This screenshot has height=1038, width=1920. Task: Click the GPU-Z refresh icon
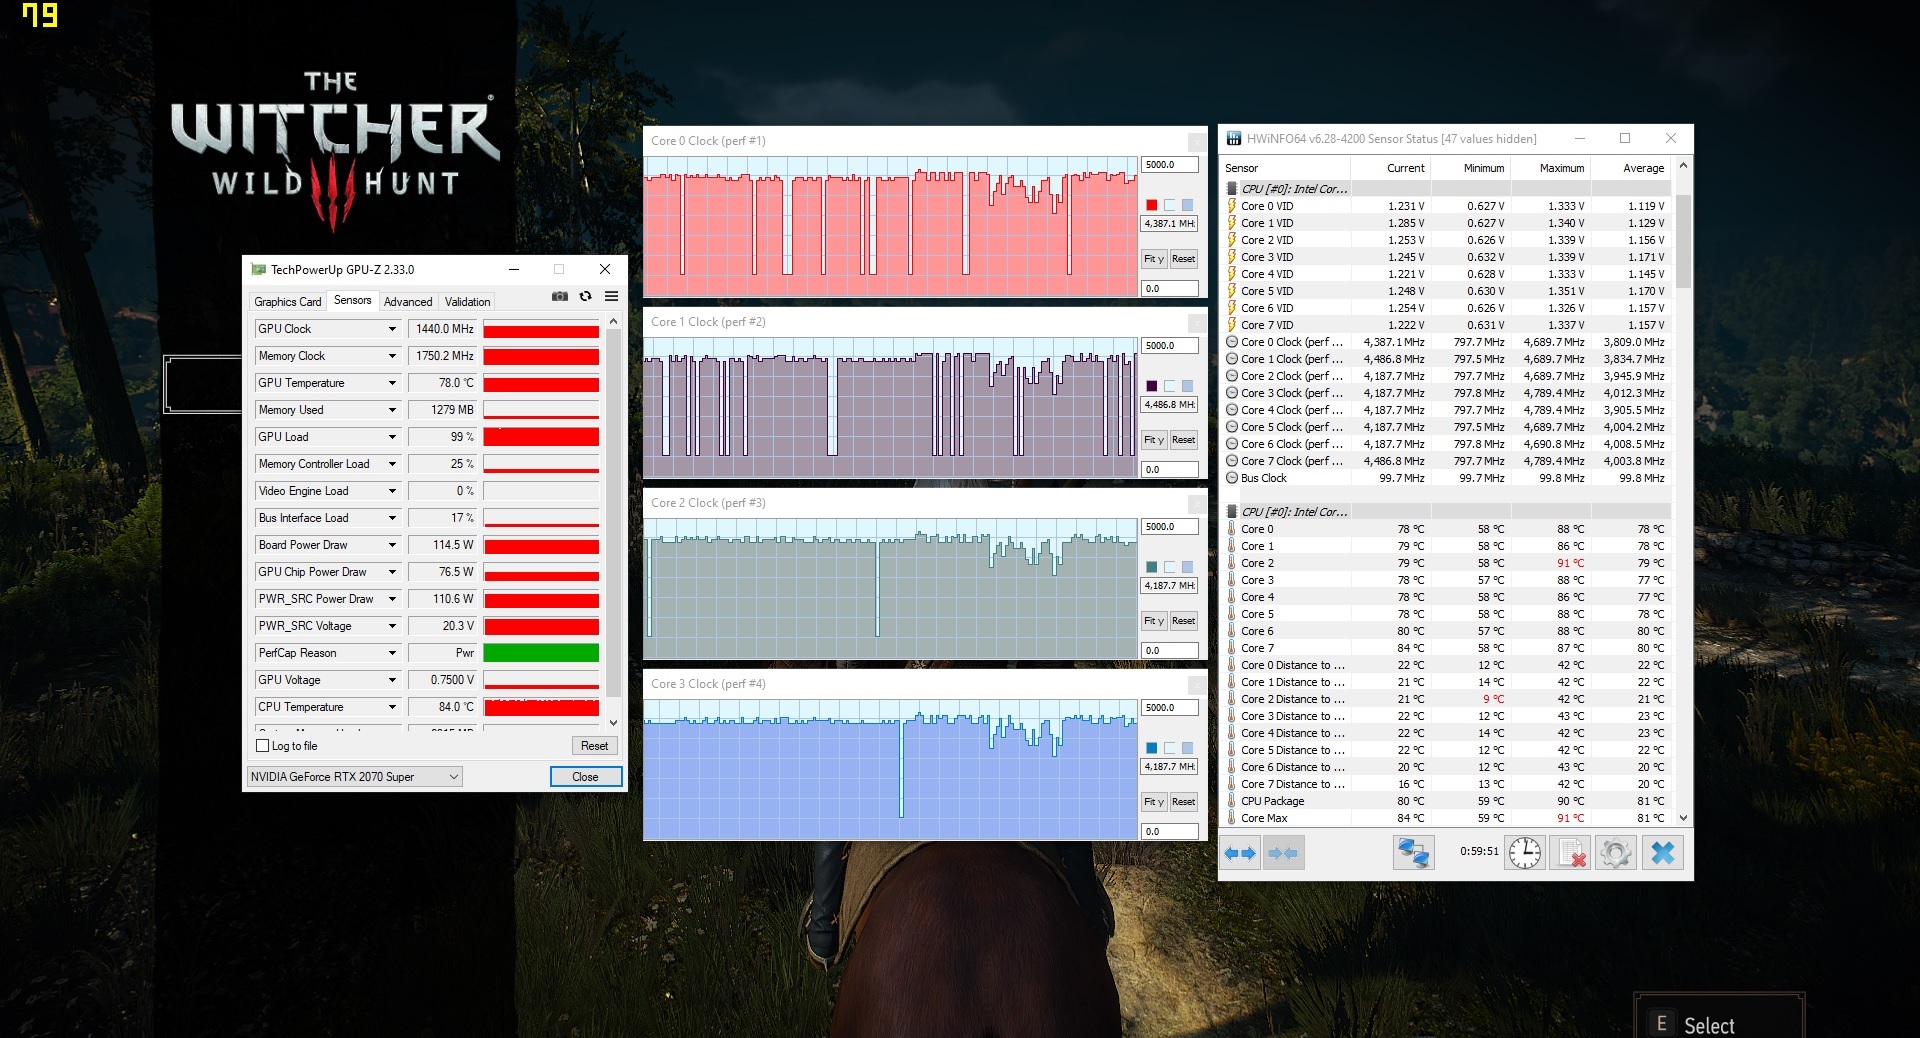tap(586, 297)
